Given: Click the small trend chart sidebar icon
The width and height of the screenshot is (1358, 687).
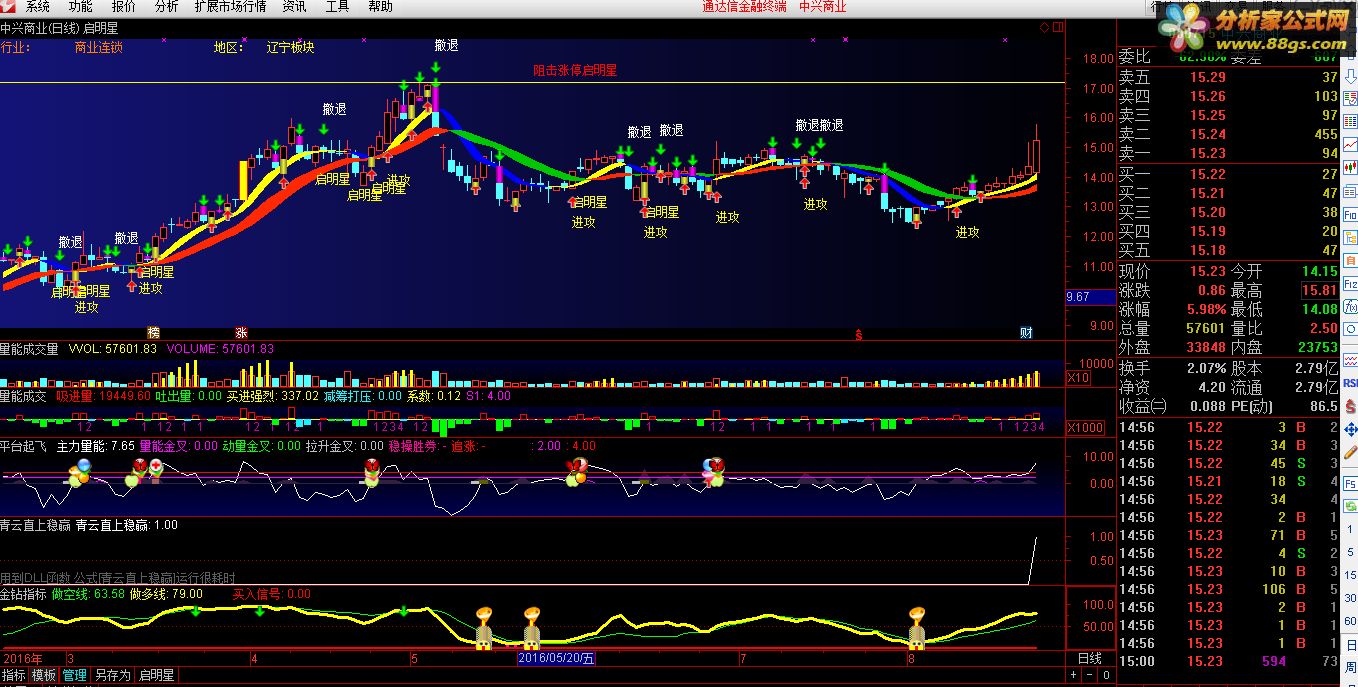Looking at the screenshot, I should (1350, 360).
